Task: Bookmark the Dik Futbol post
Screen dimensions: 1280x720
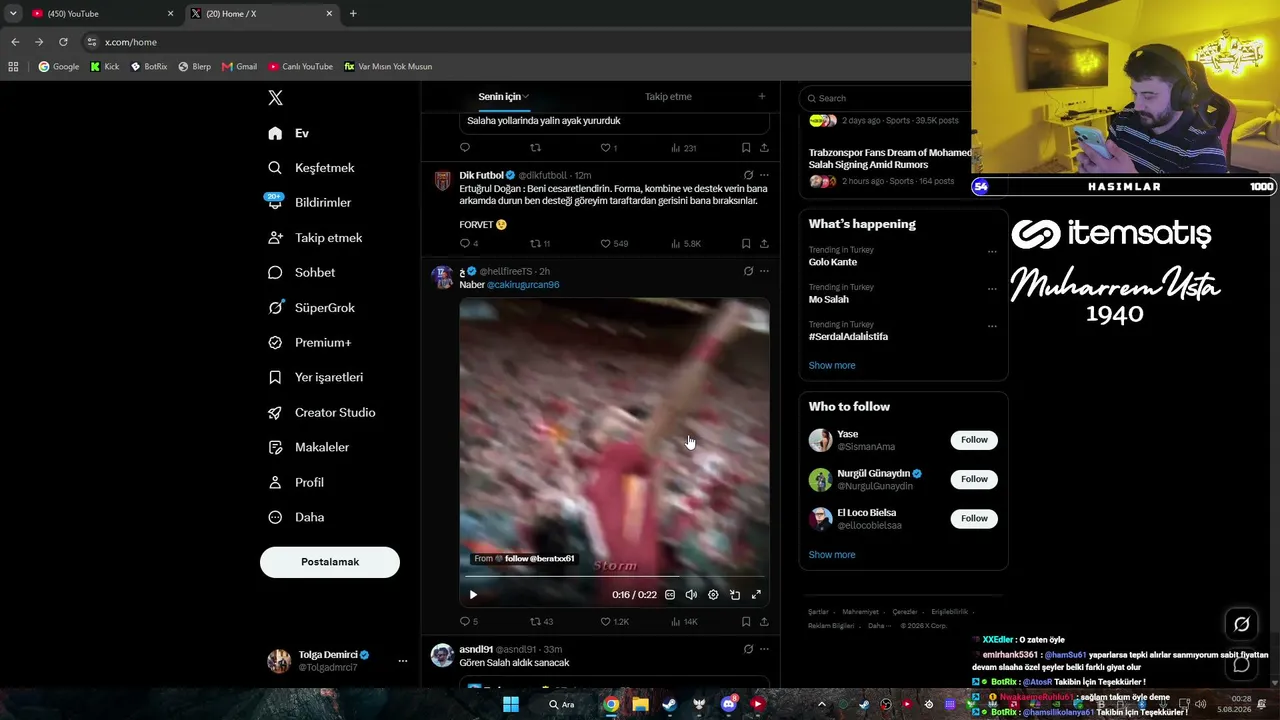Action: [x=746, y=244]
